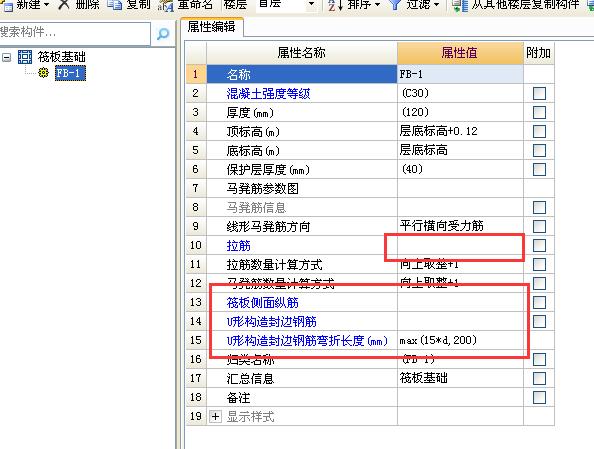This screenshot has height=449, width=594.
Task: Click the Filter (过滤) funnel icon
Action: 395,5
